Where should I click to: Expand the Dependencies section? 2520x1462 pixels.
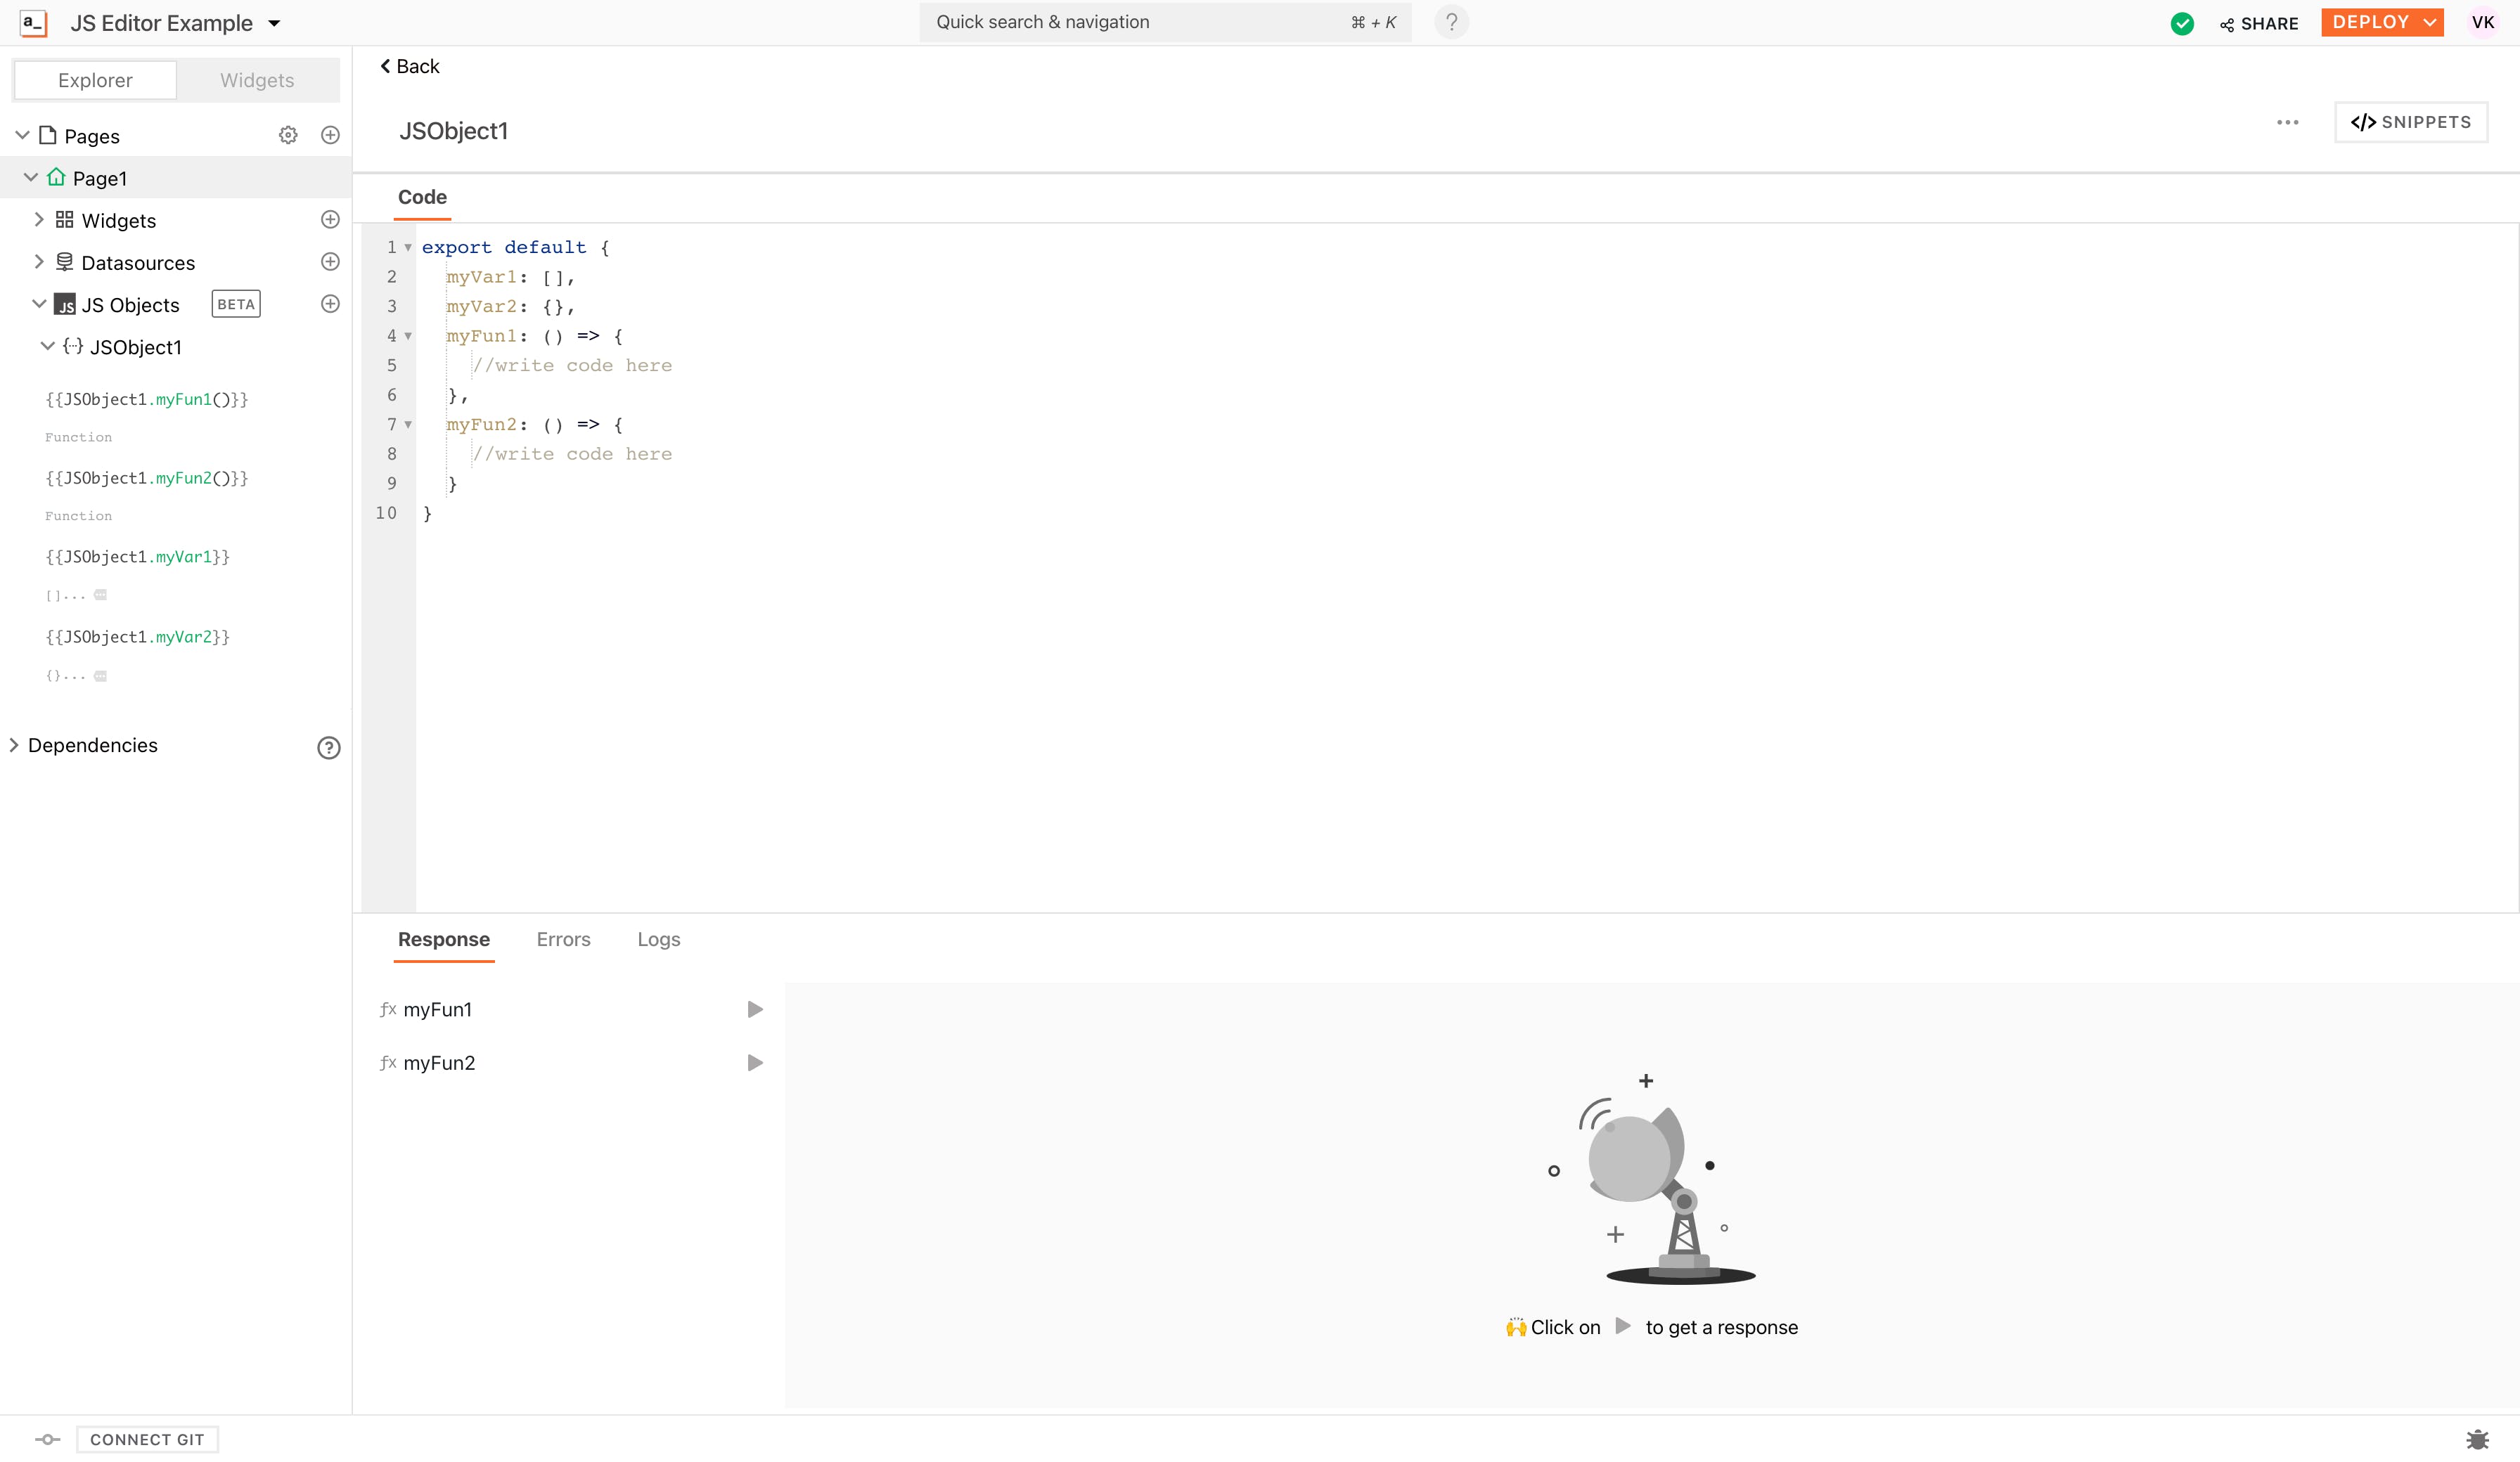pyautogui.click(x=14, y=745)
